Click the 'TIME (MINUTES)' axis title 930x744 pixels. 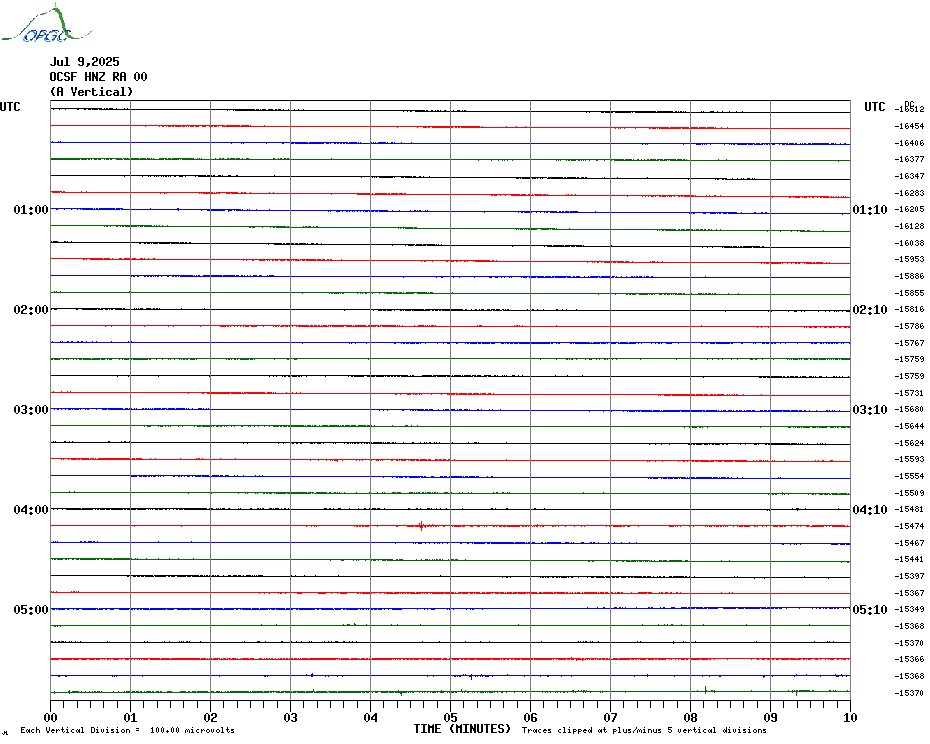tap(462, 729)
